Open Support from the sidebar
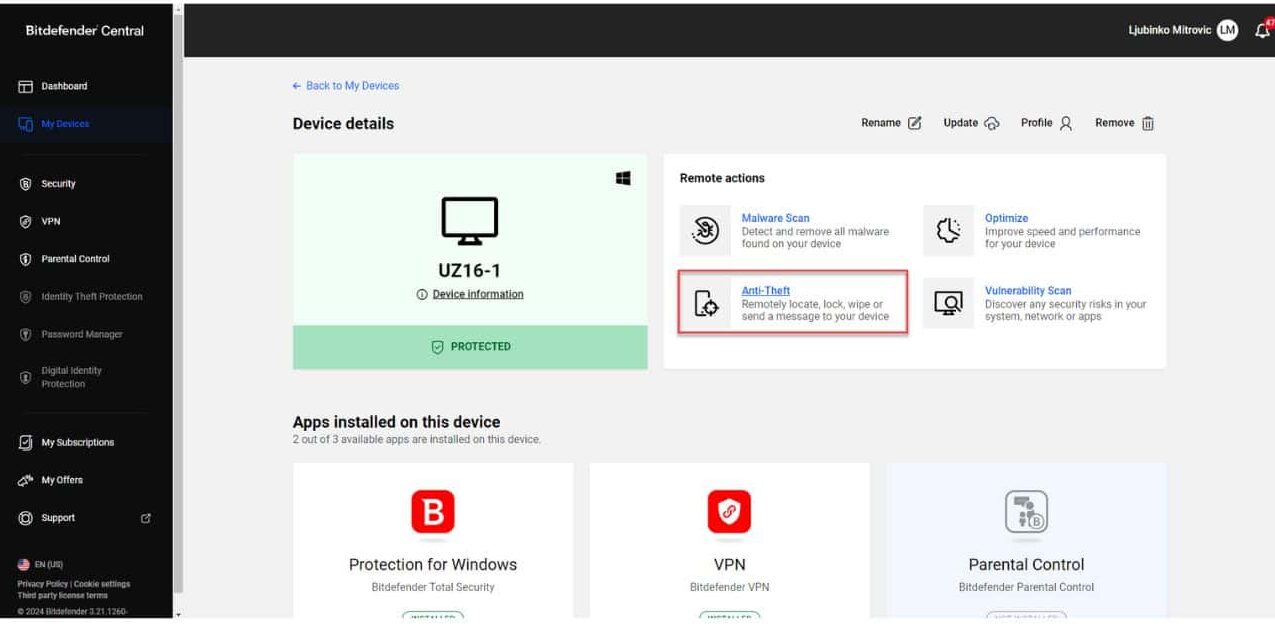This screenshot has height=627, width=1275. [x=58, y=518]
